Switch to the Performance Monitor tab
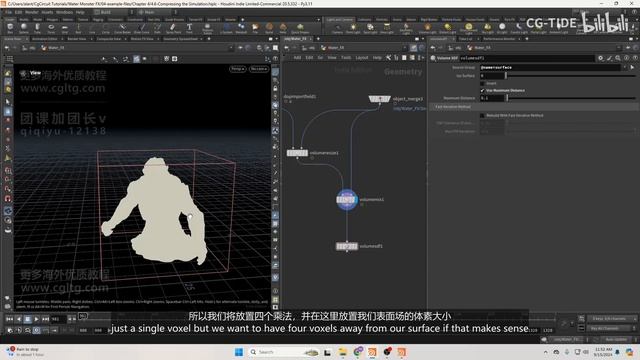 pos(499,39)
